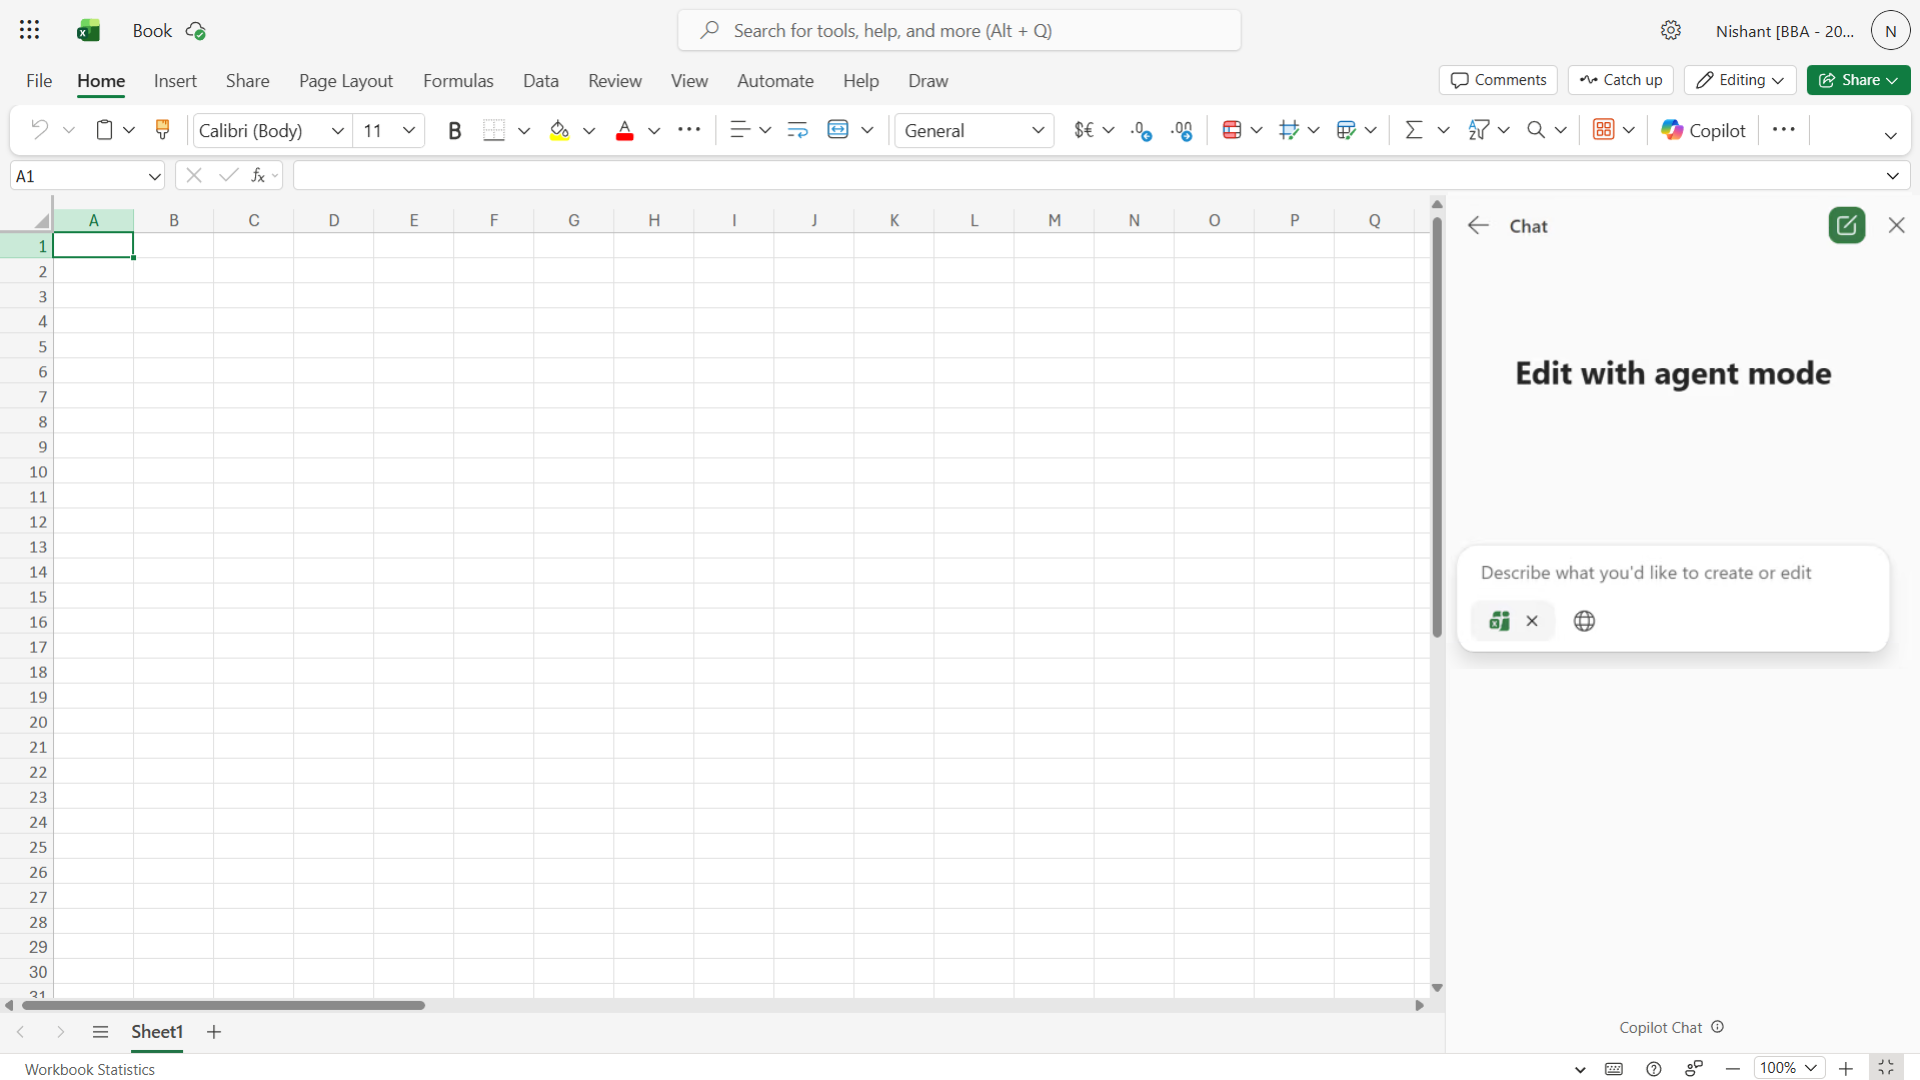Open the font size dropdown
This screenshot has width=1920, height=1080.
[408, 130]
